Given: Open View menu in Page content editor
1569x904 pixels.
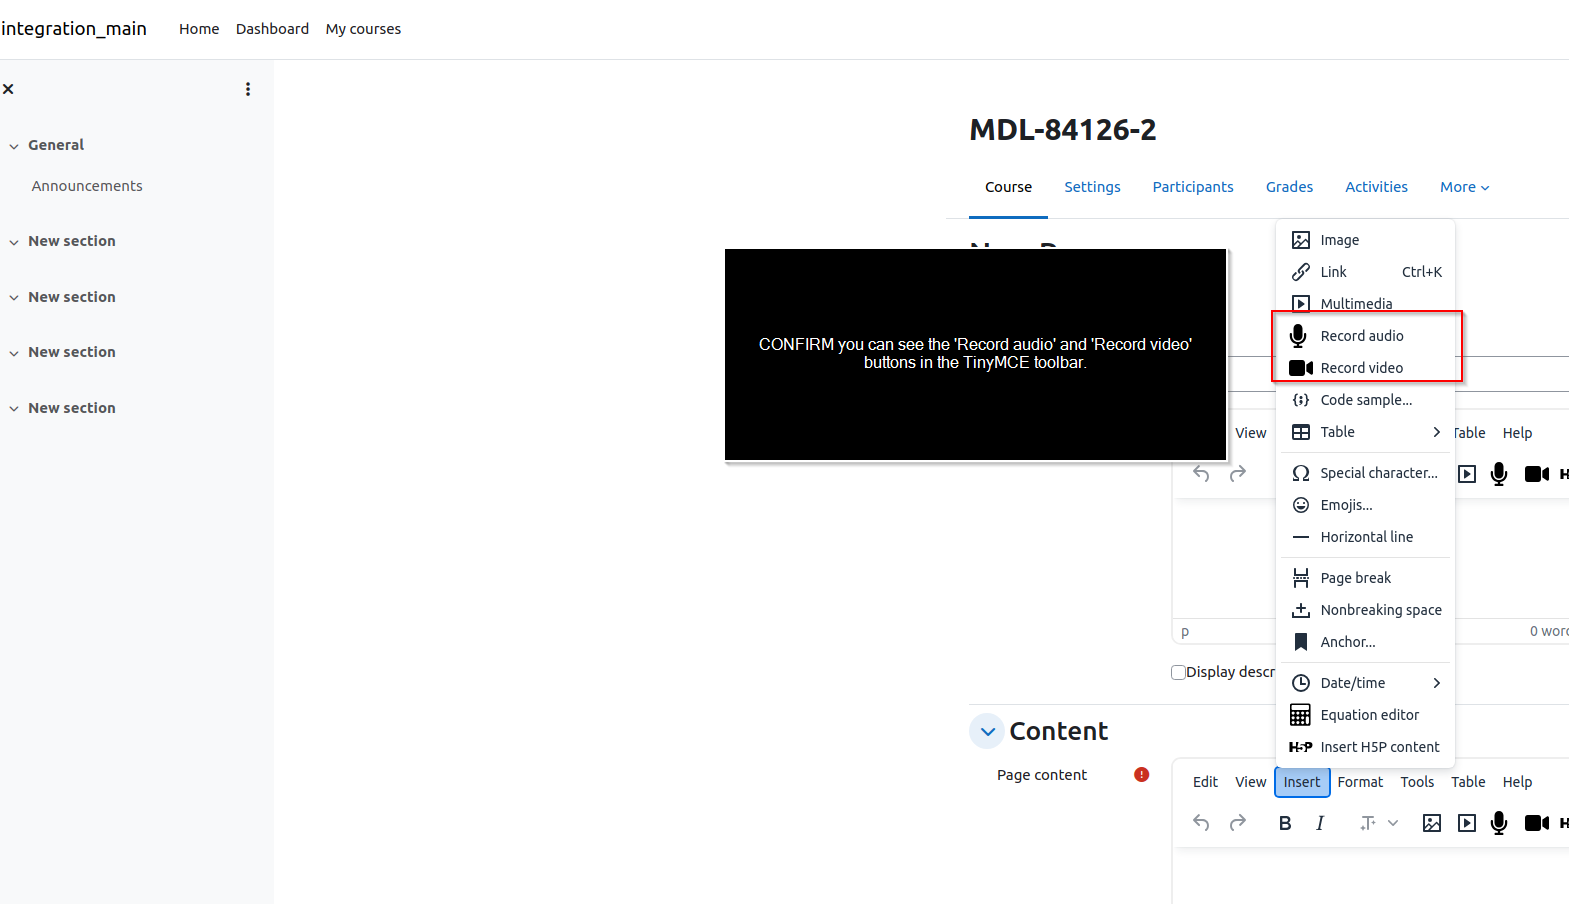Looking at the screenshot, I should tap(1250, 782).
